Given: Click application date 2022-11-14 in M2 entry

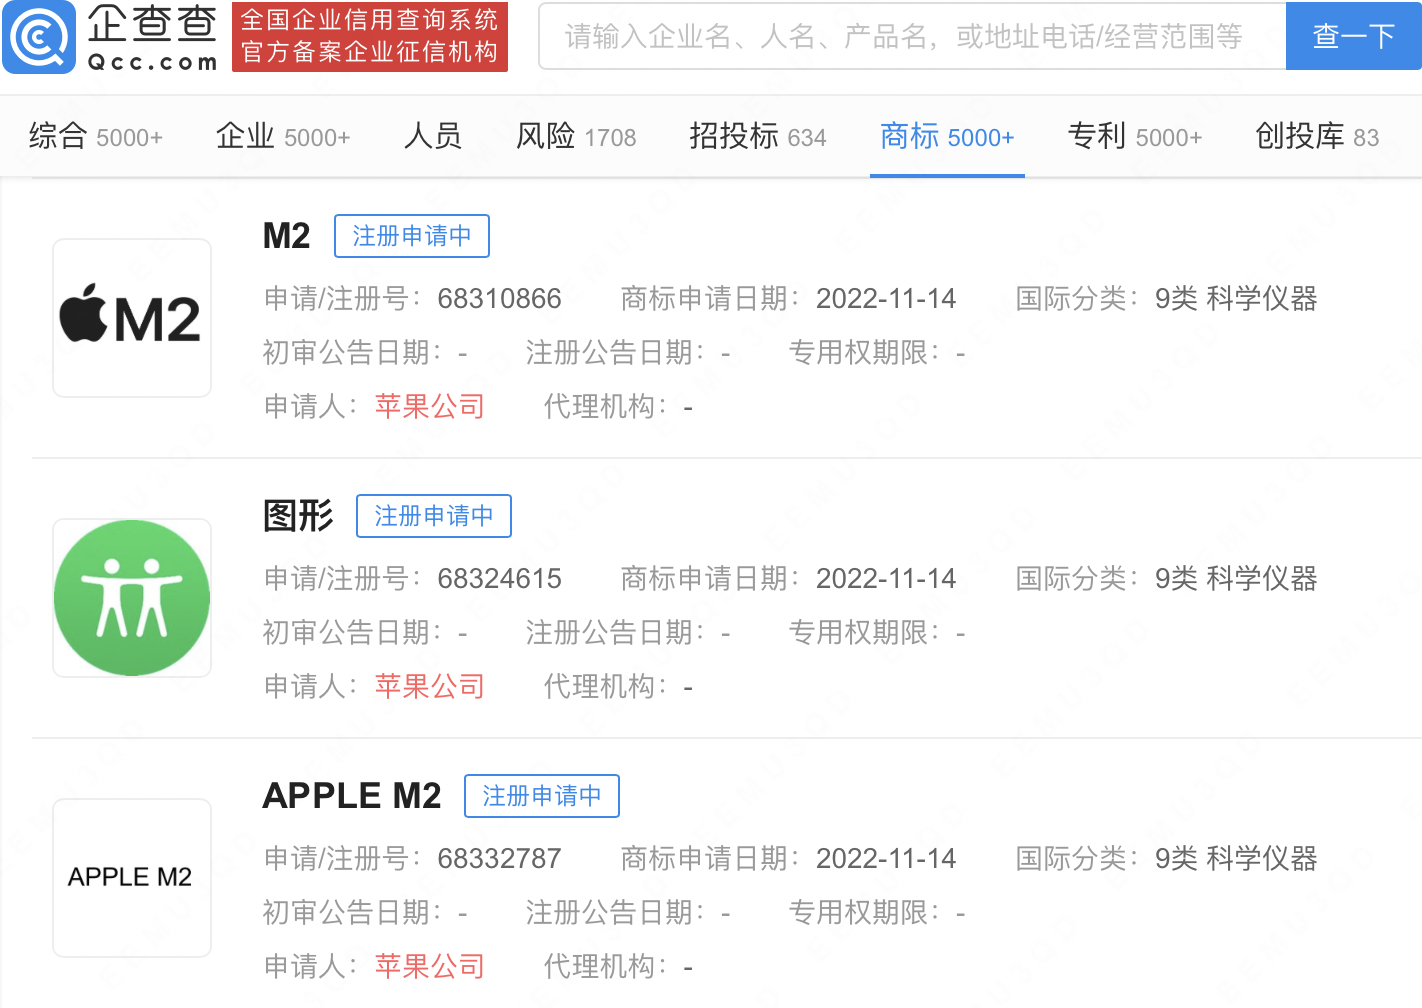Looking at the screenshot, I should (886, 299).
